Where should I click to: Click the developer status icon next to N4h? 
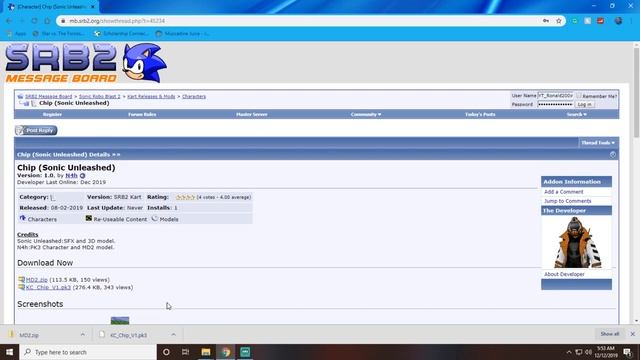(82, 176)
